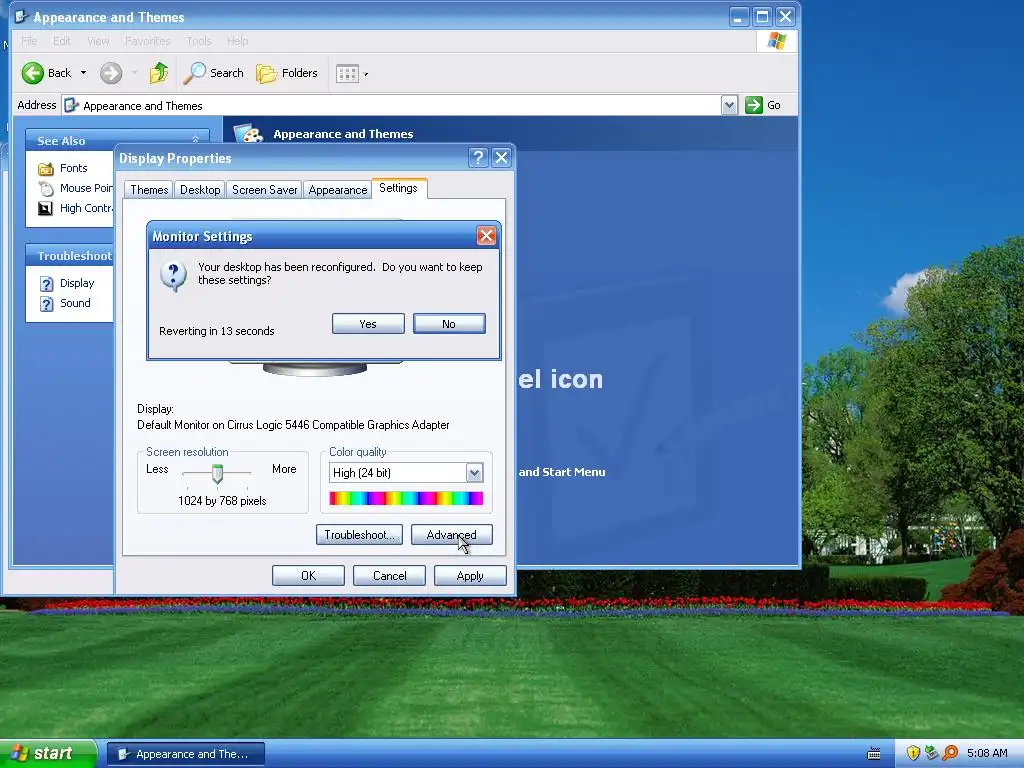Click the taskbar clock

987,754
